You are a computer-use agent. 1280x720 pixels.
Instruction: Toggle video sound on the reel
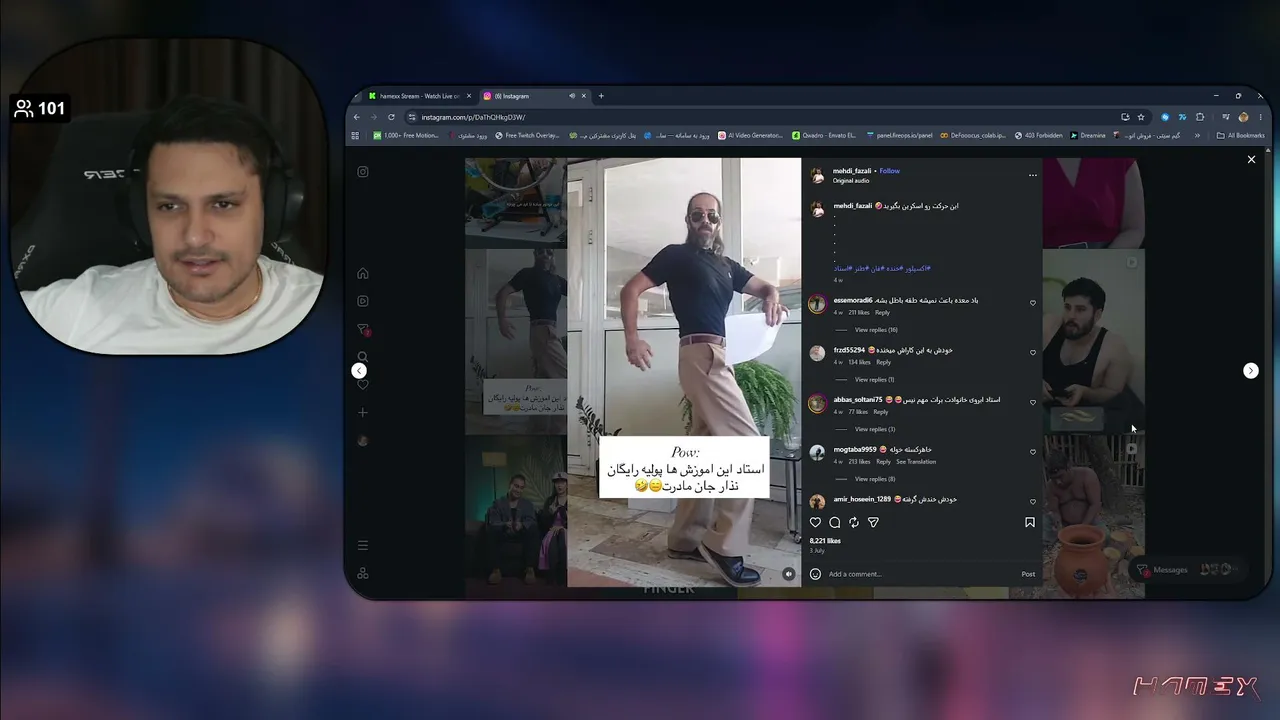(x=789, y=574)
